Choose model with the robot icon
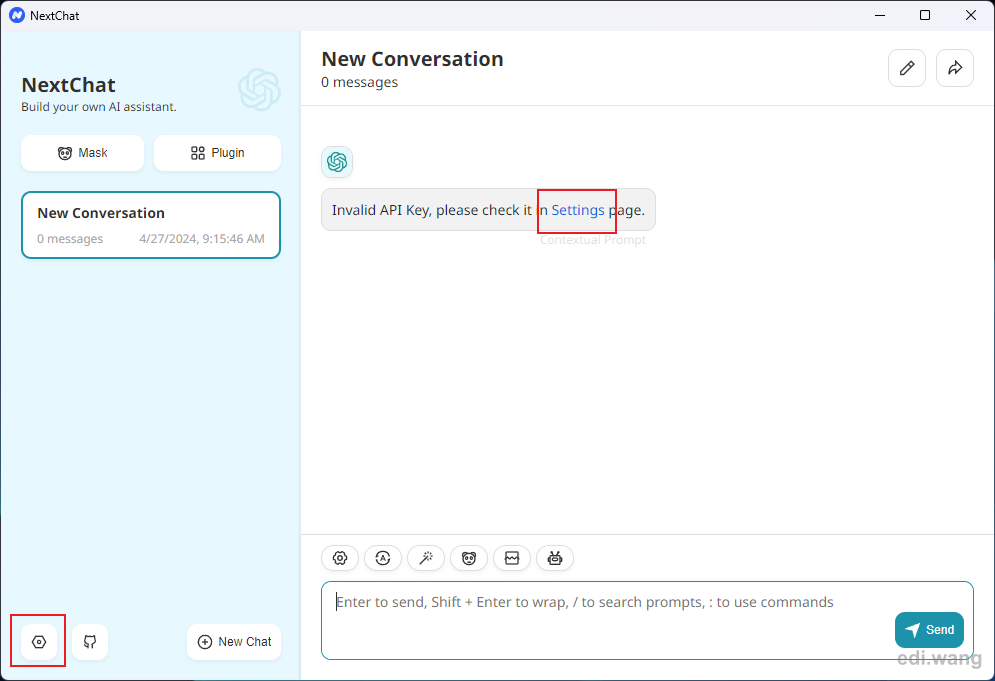The width and height of the screenshot is (995, 681). point(555,558)
